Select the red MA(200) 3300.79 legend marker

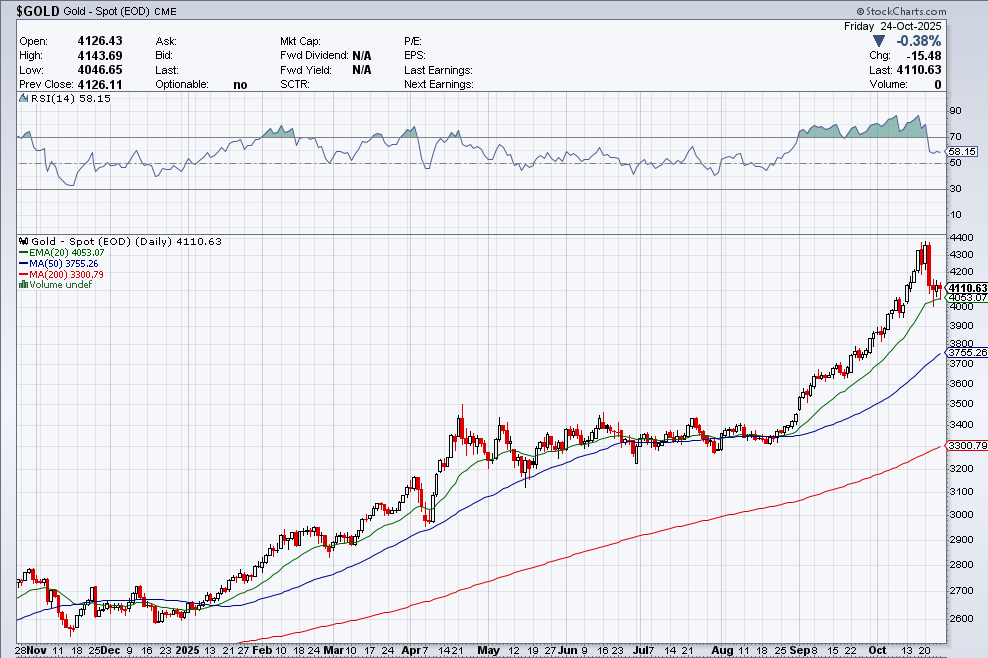click(x=23, y=275)
